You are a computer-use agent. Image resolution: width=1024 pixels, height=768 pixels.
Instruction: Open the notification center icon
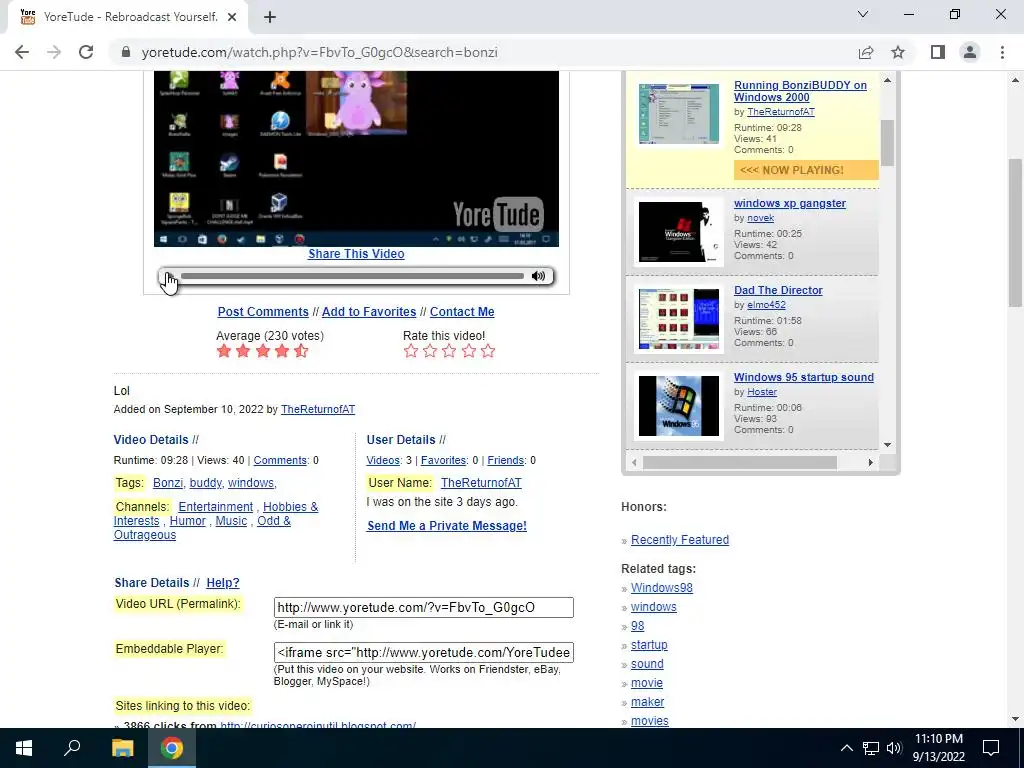pyautogui.click(x=991, y=748)
